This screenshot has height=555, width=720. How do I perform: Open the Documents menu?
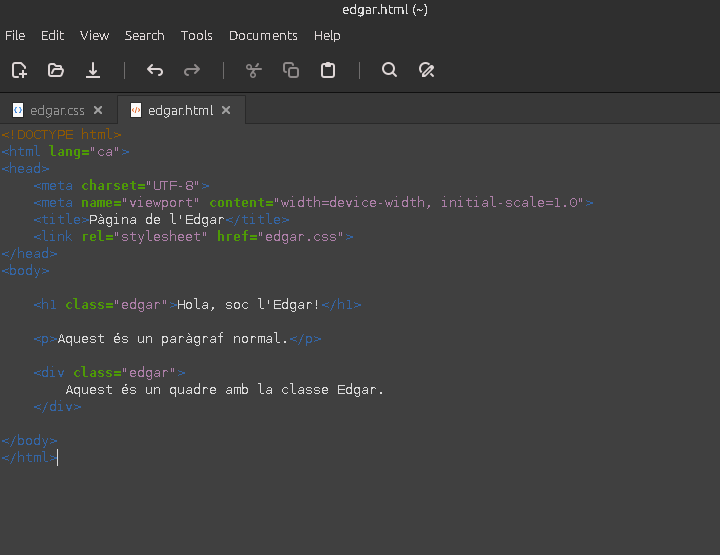click(x=263, y=35)
